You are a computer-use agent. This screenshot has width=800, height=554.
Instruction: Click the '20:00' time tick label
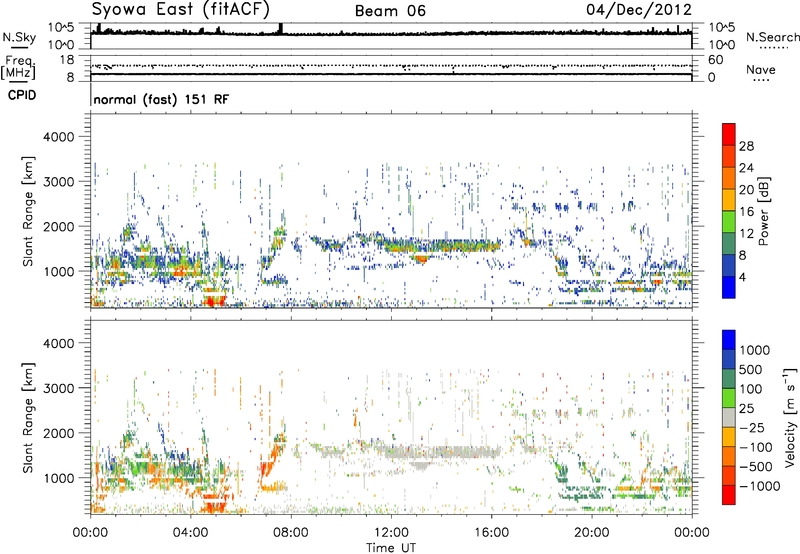[591, 533]
